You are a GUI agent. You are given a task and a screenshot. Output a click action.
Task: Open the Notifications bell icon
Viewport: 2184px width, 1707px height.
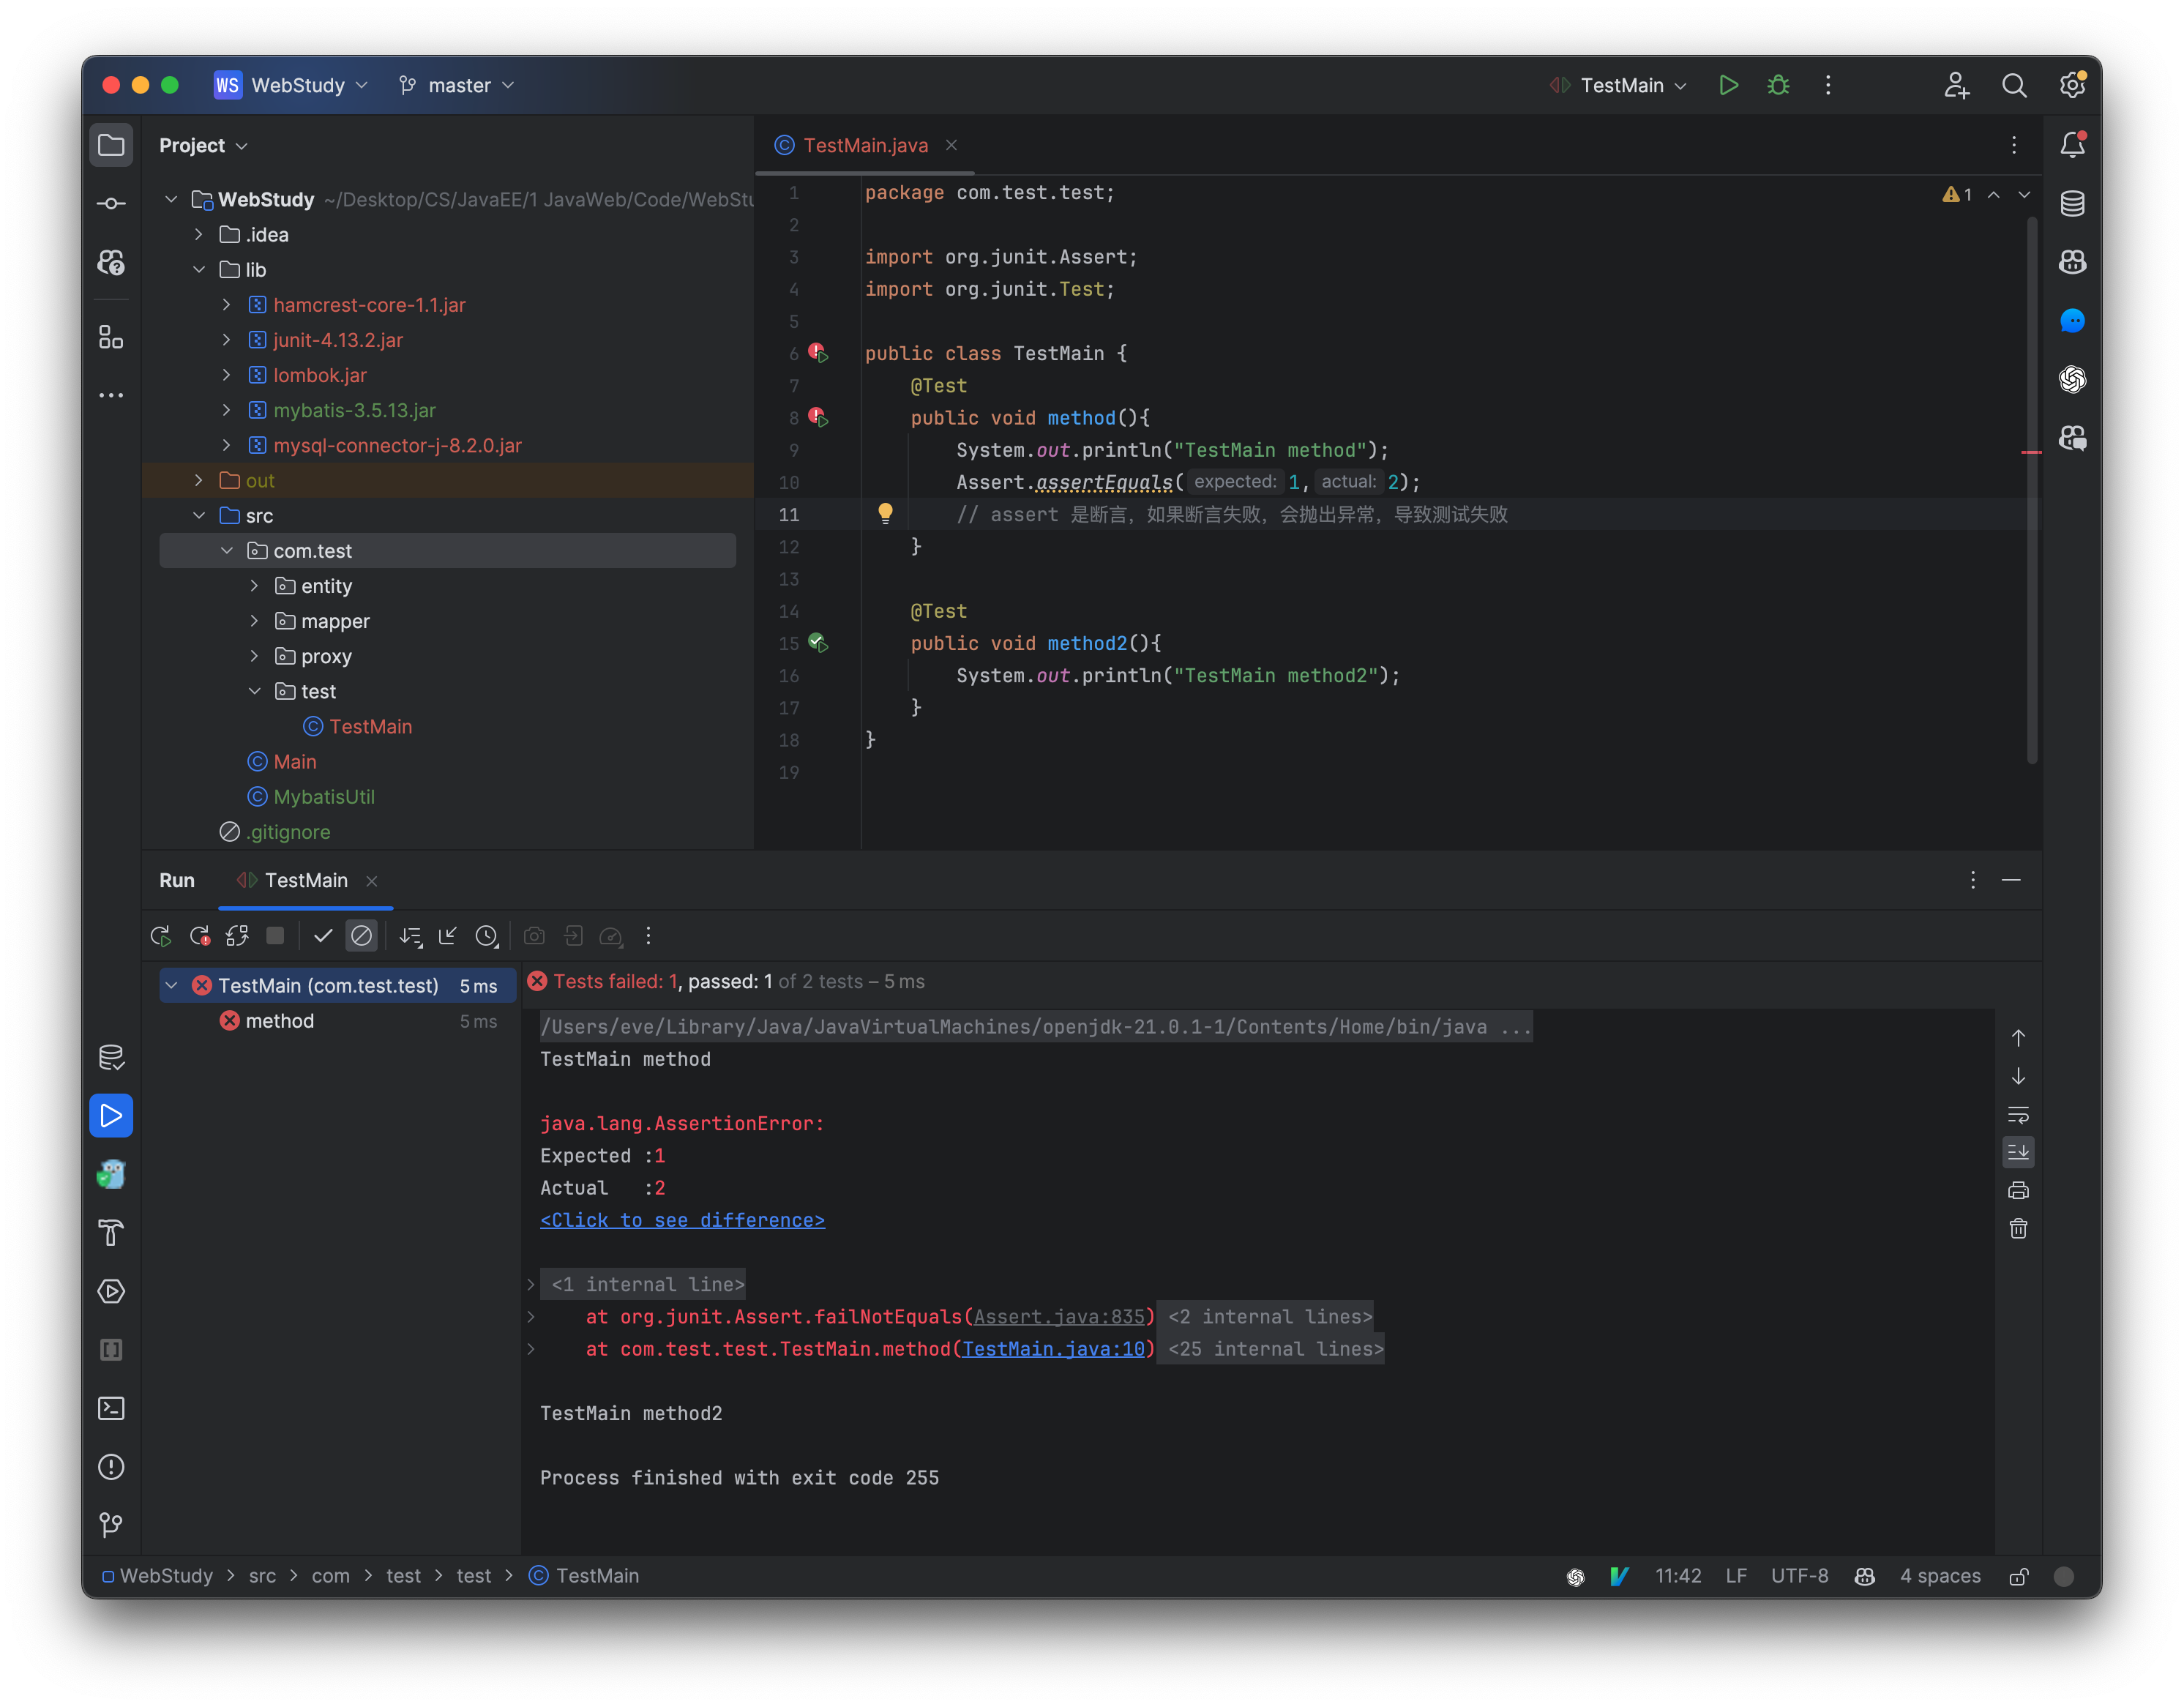[x=2072, y=145]
